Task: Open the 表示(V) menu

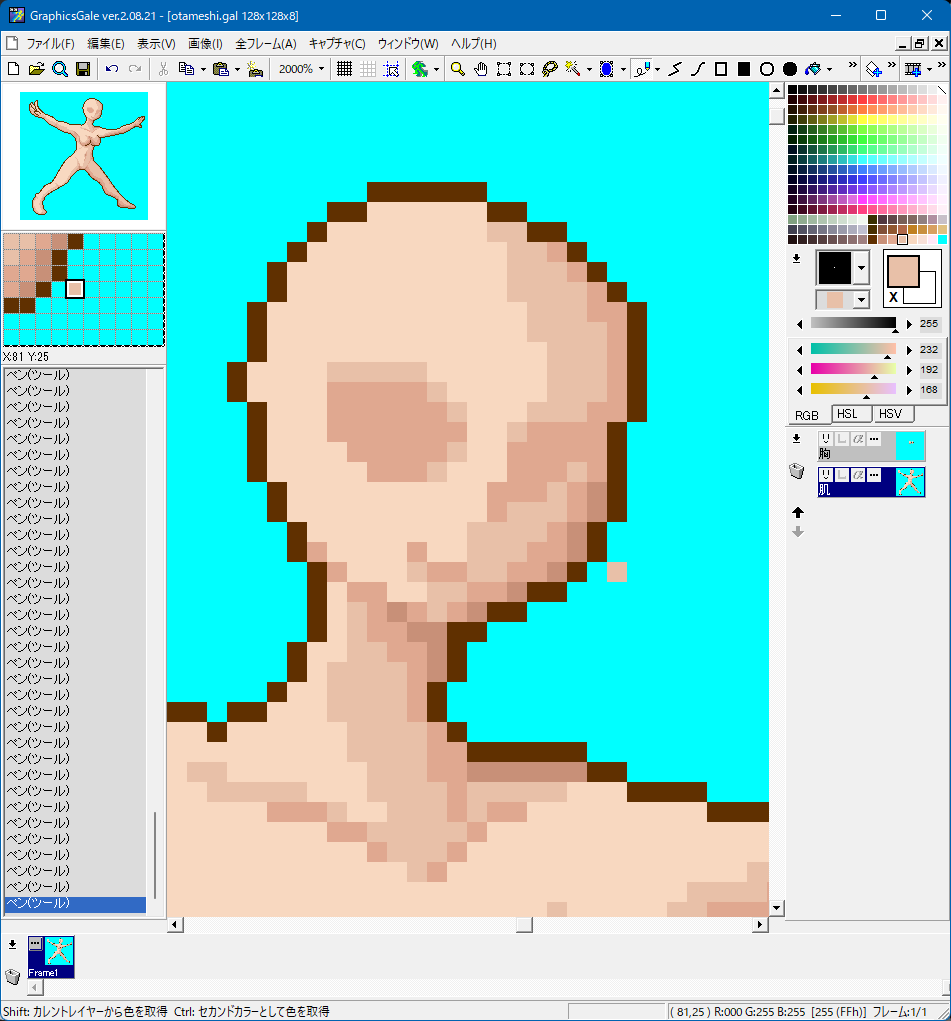Action: [x=156, y=44]
